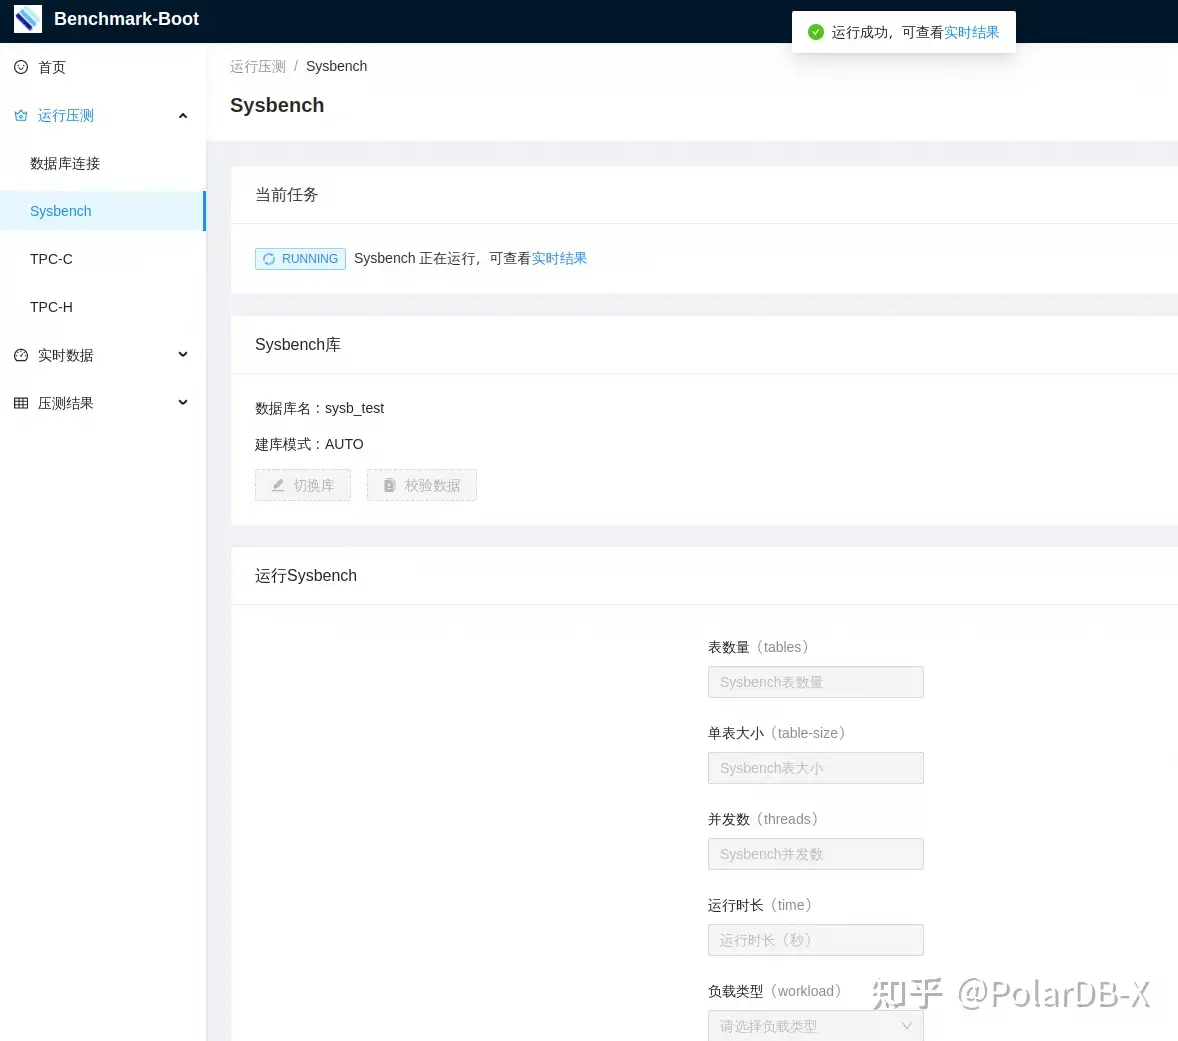The image size is (1178, 1041).
Task: Click the 运行时长（秒）time input field
Action: (x=815, y=939)
